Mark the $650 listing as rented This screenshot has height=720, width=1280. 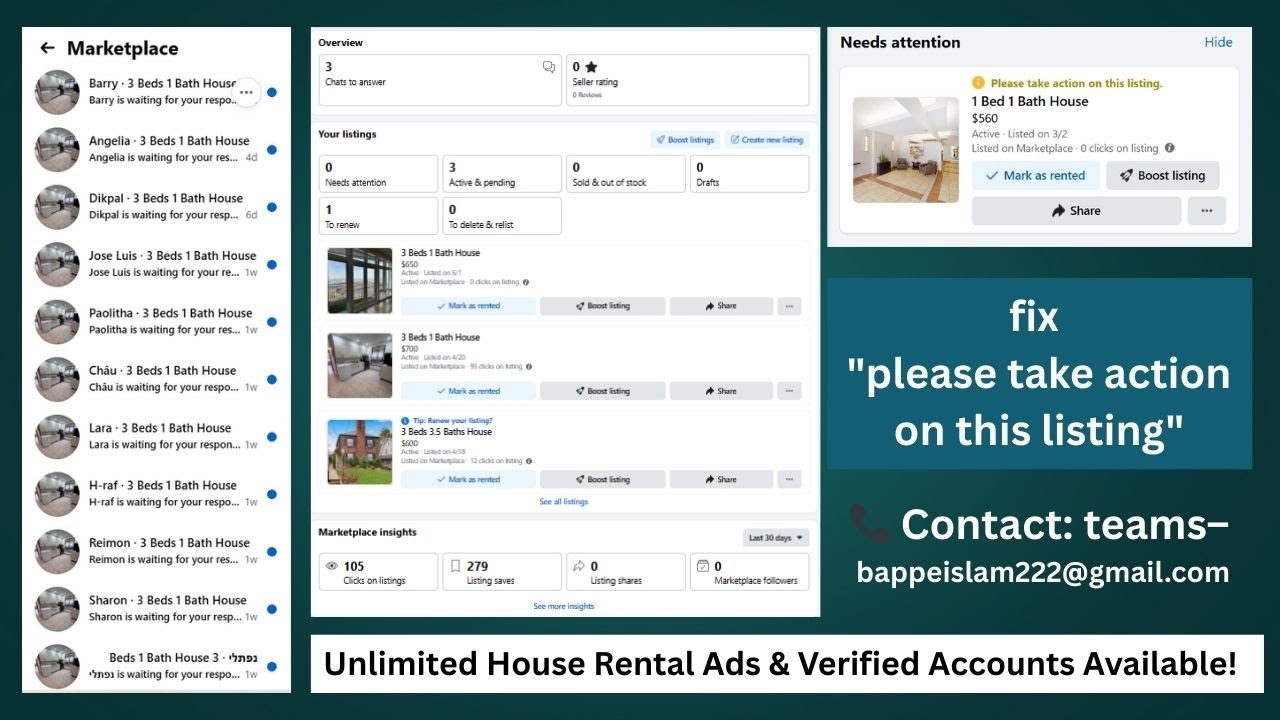point(468,306)
